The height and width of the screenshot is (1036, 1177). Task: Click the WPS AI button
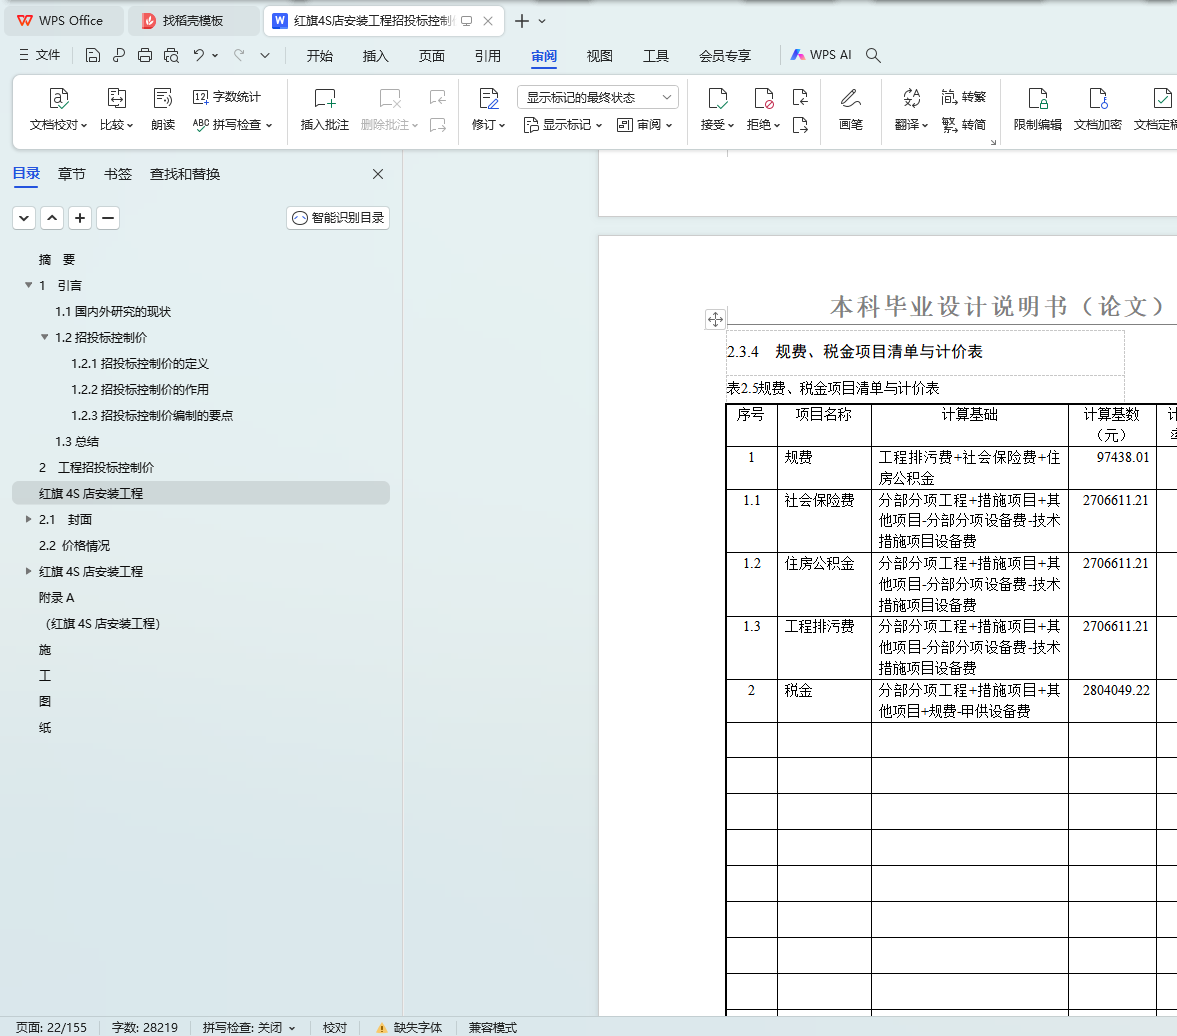pyautogui.click(x=821, y=55)
